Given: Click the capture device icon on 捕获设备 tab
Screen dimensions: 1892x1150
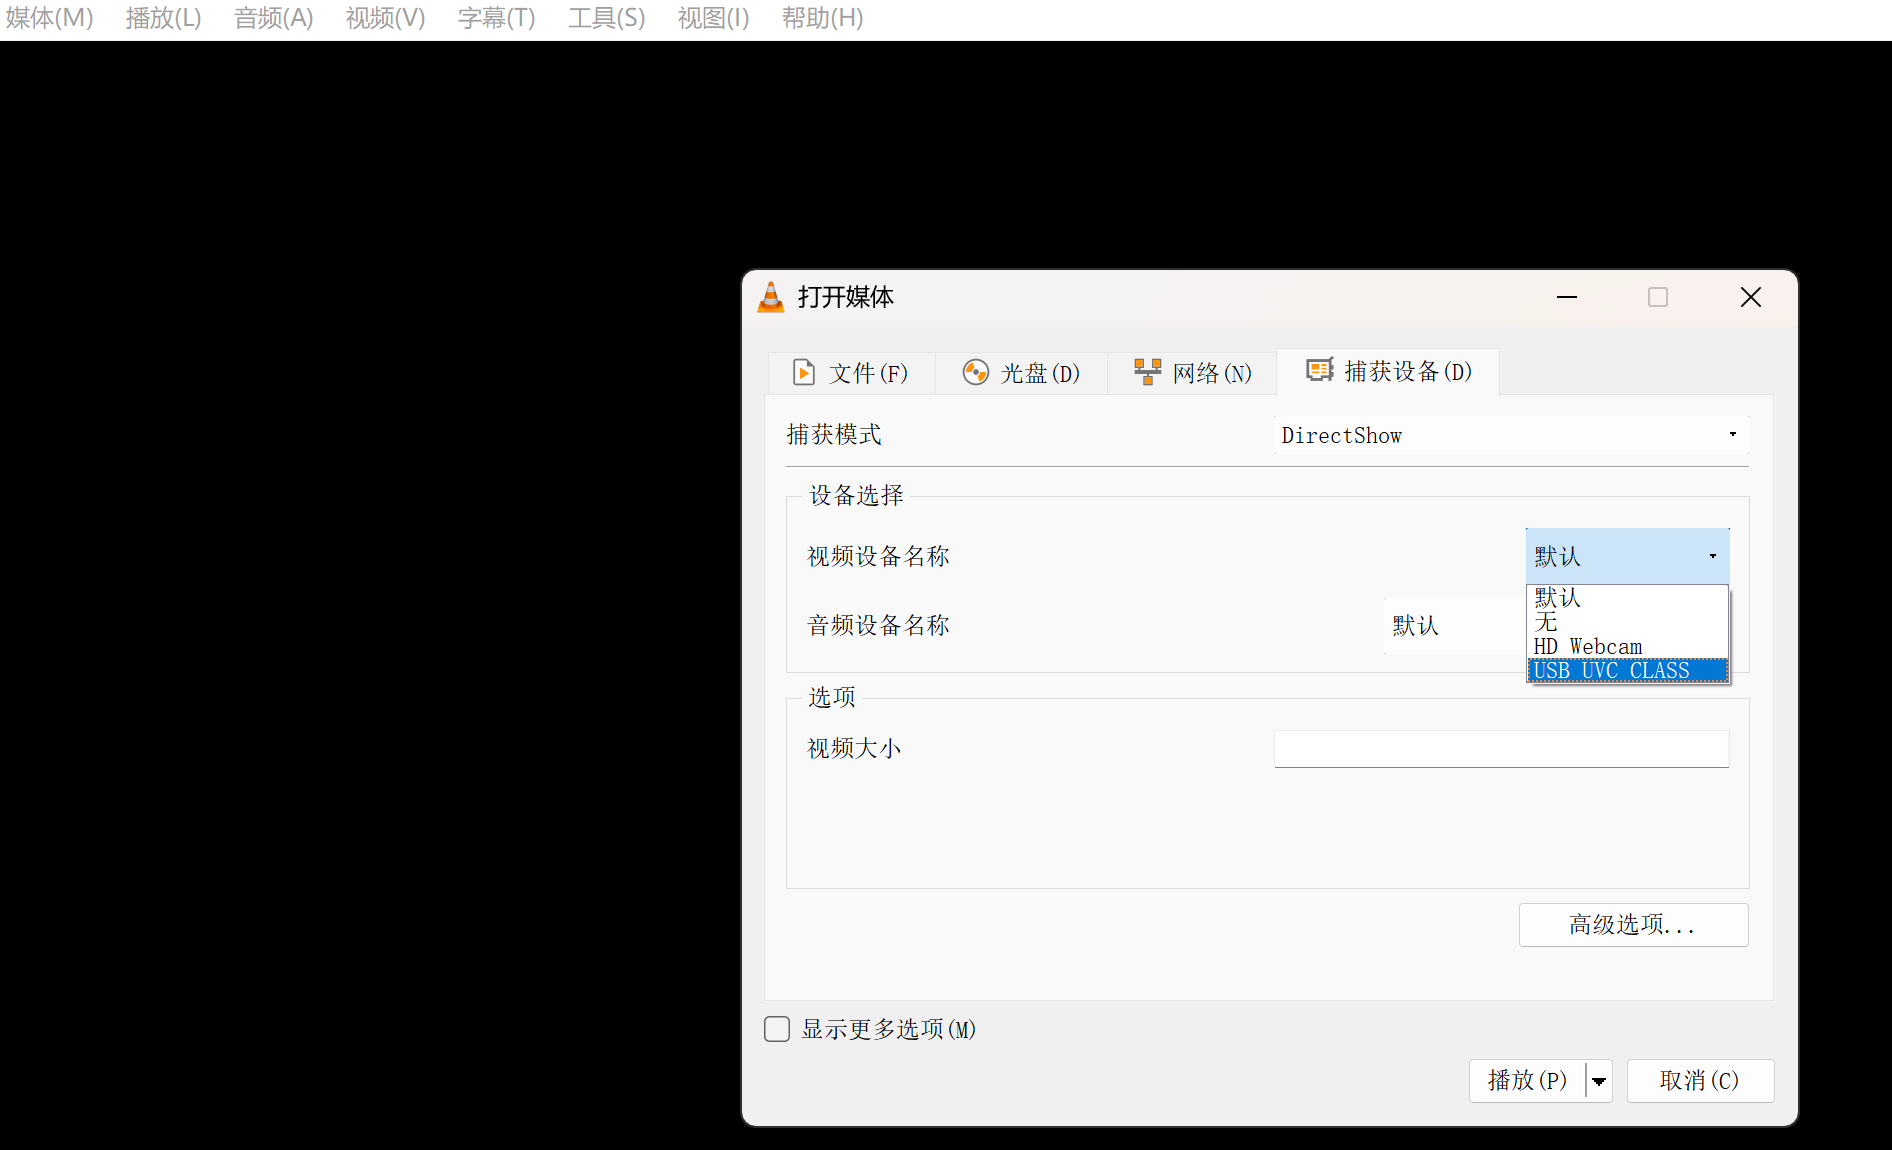Looking at the screenshot, I should click(x=1320, y=370).
